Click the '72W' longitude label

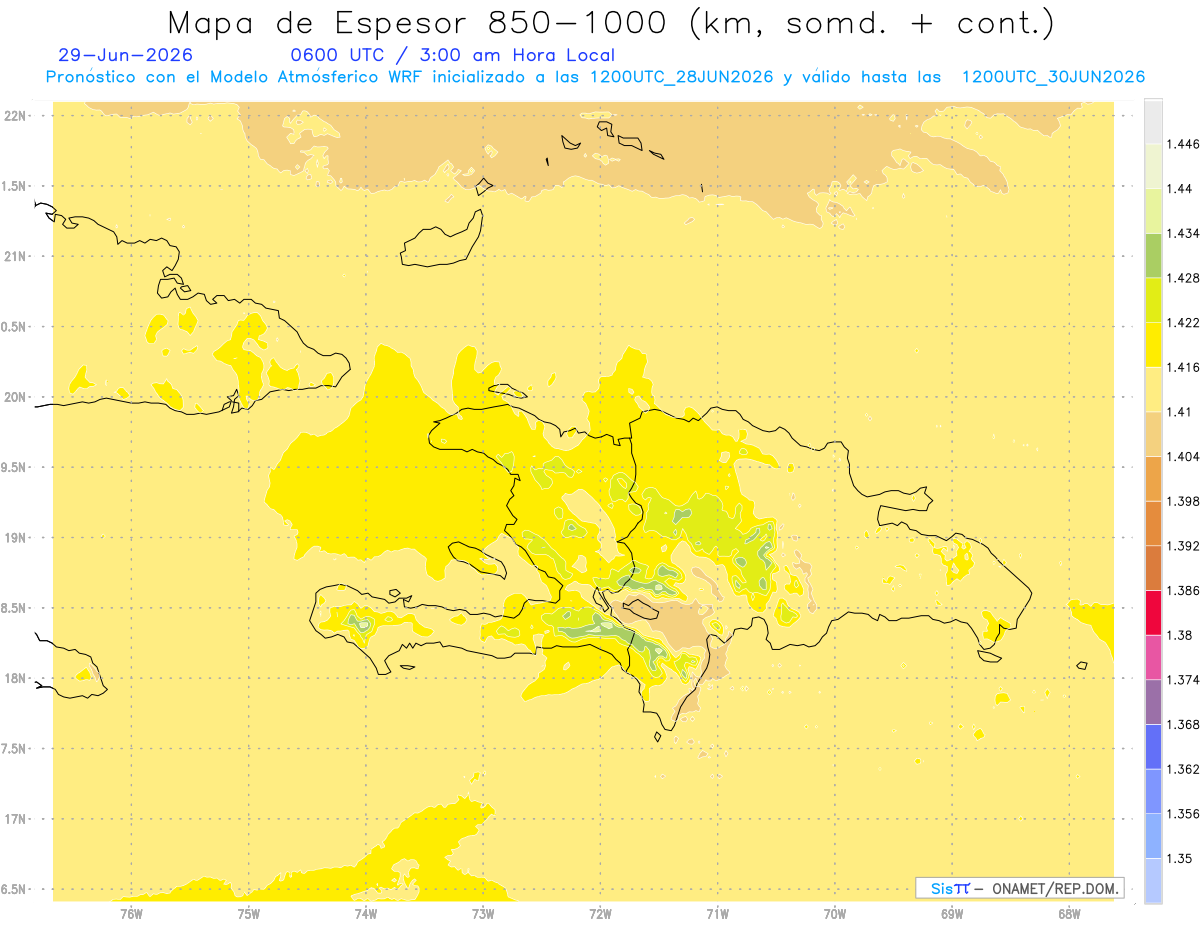point(600,913)
